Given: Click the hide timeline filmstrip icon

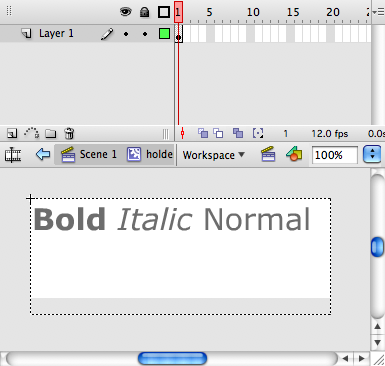Looking at the screenshot, I should (13, 155).
